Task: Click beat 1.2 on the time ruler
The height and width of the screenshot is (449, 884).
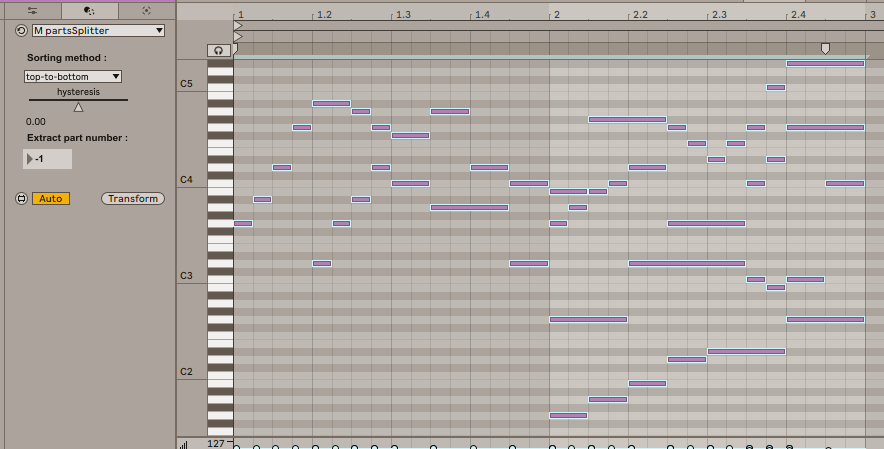Action: [324, 15]
